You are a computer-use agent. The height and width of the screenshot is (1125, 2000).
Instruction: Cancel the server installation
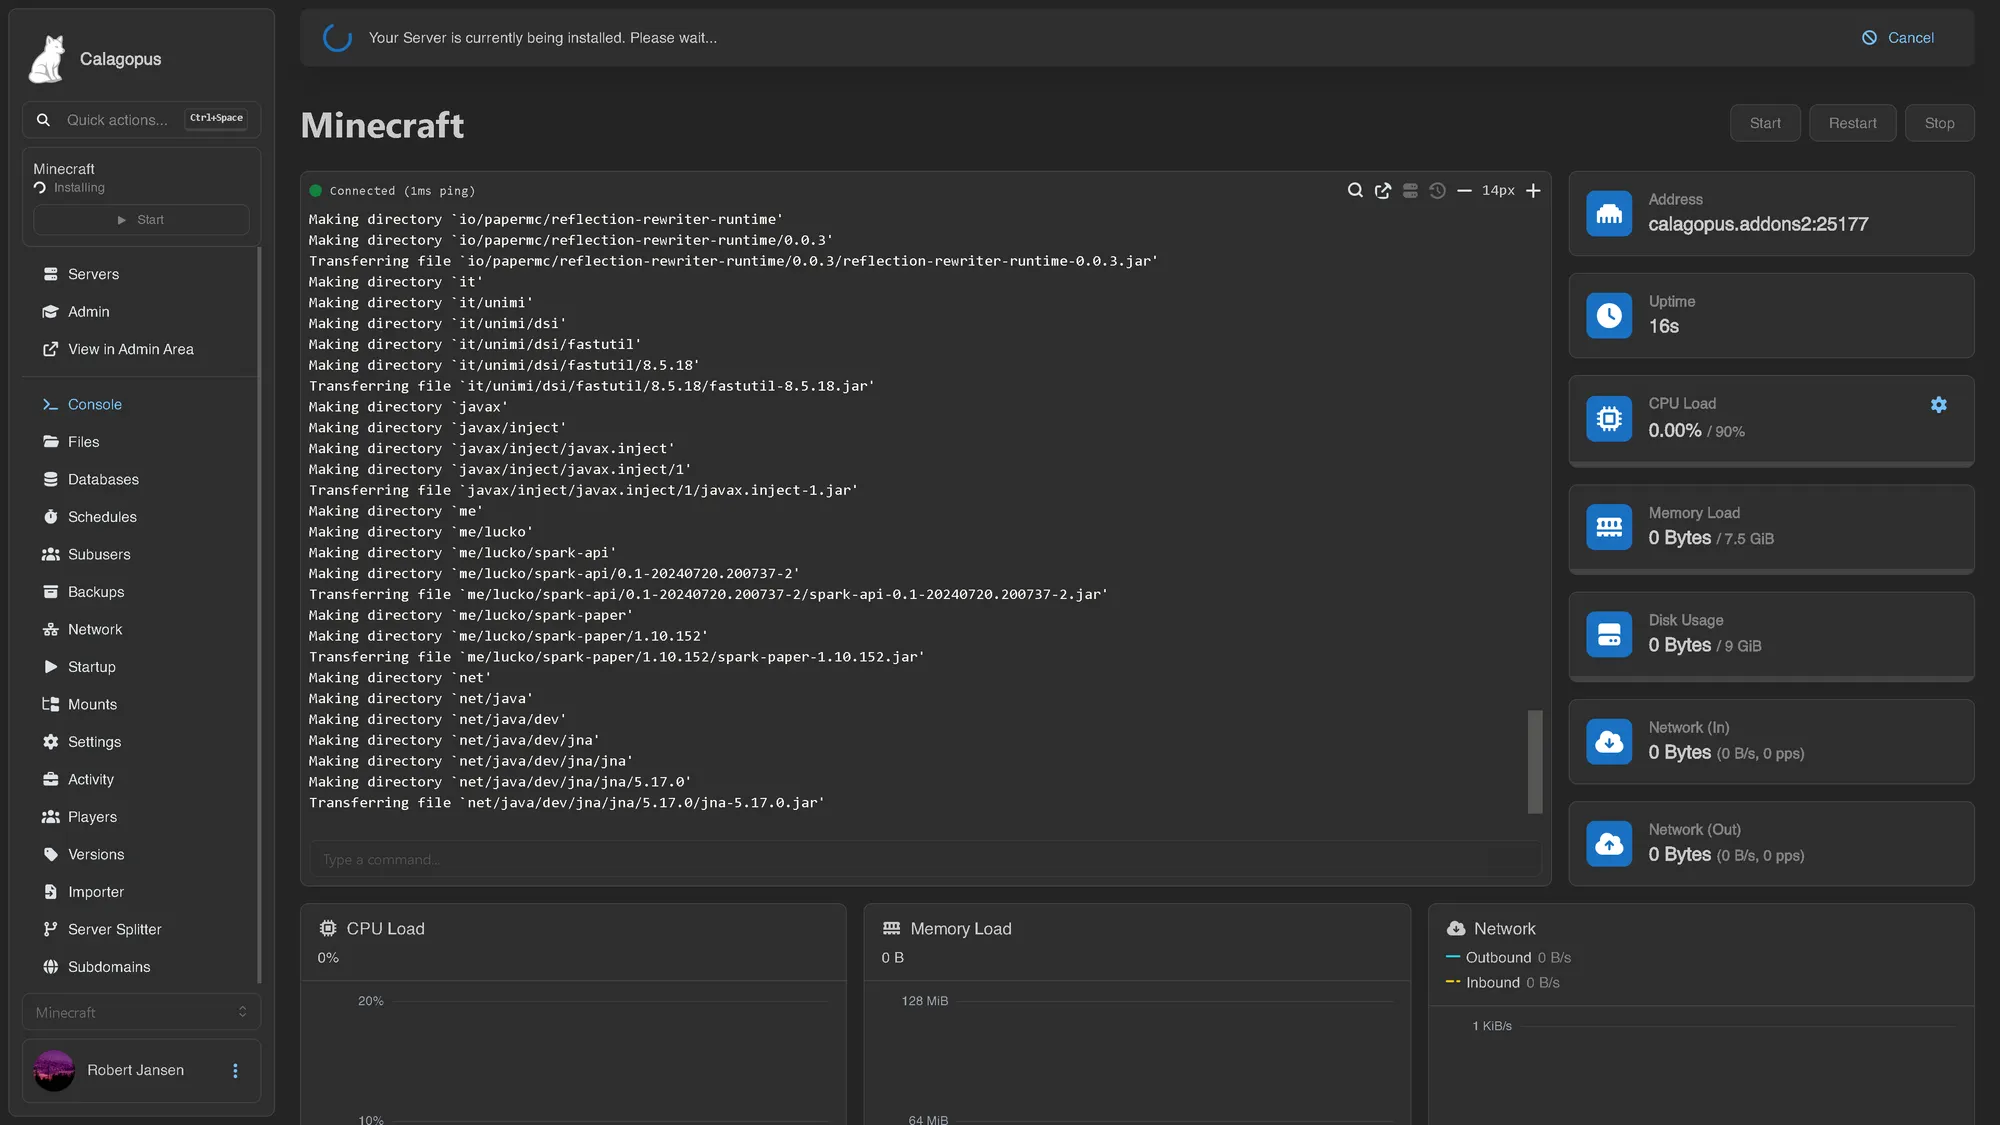coord(1898,38)
